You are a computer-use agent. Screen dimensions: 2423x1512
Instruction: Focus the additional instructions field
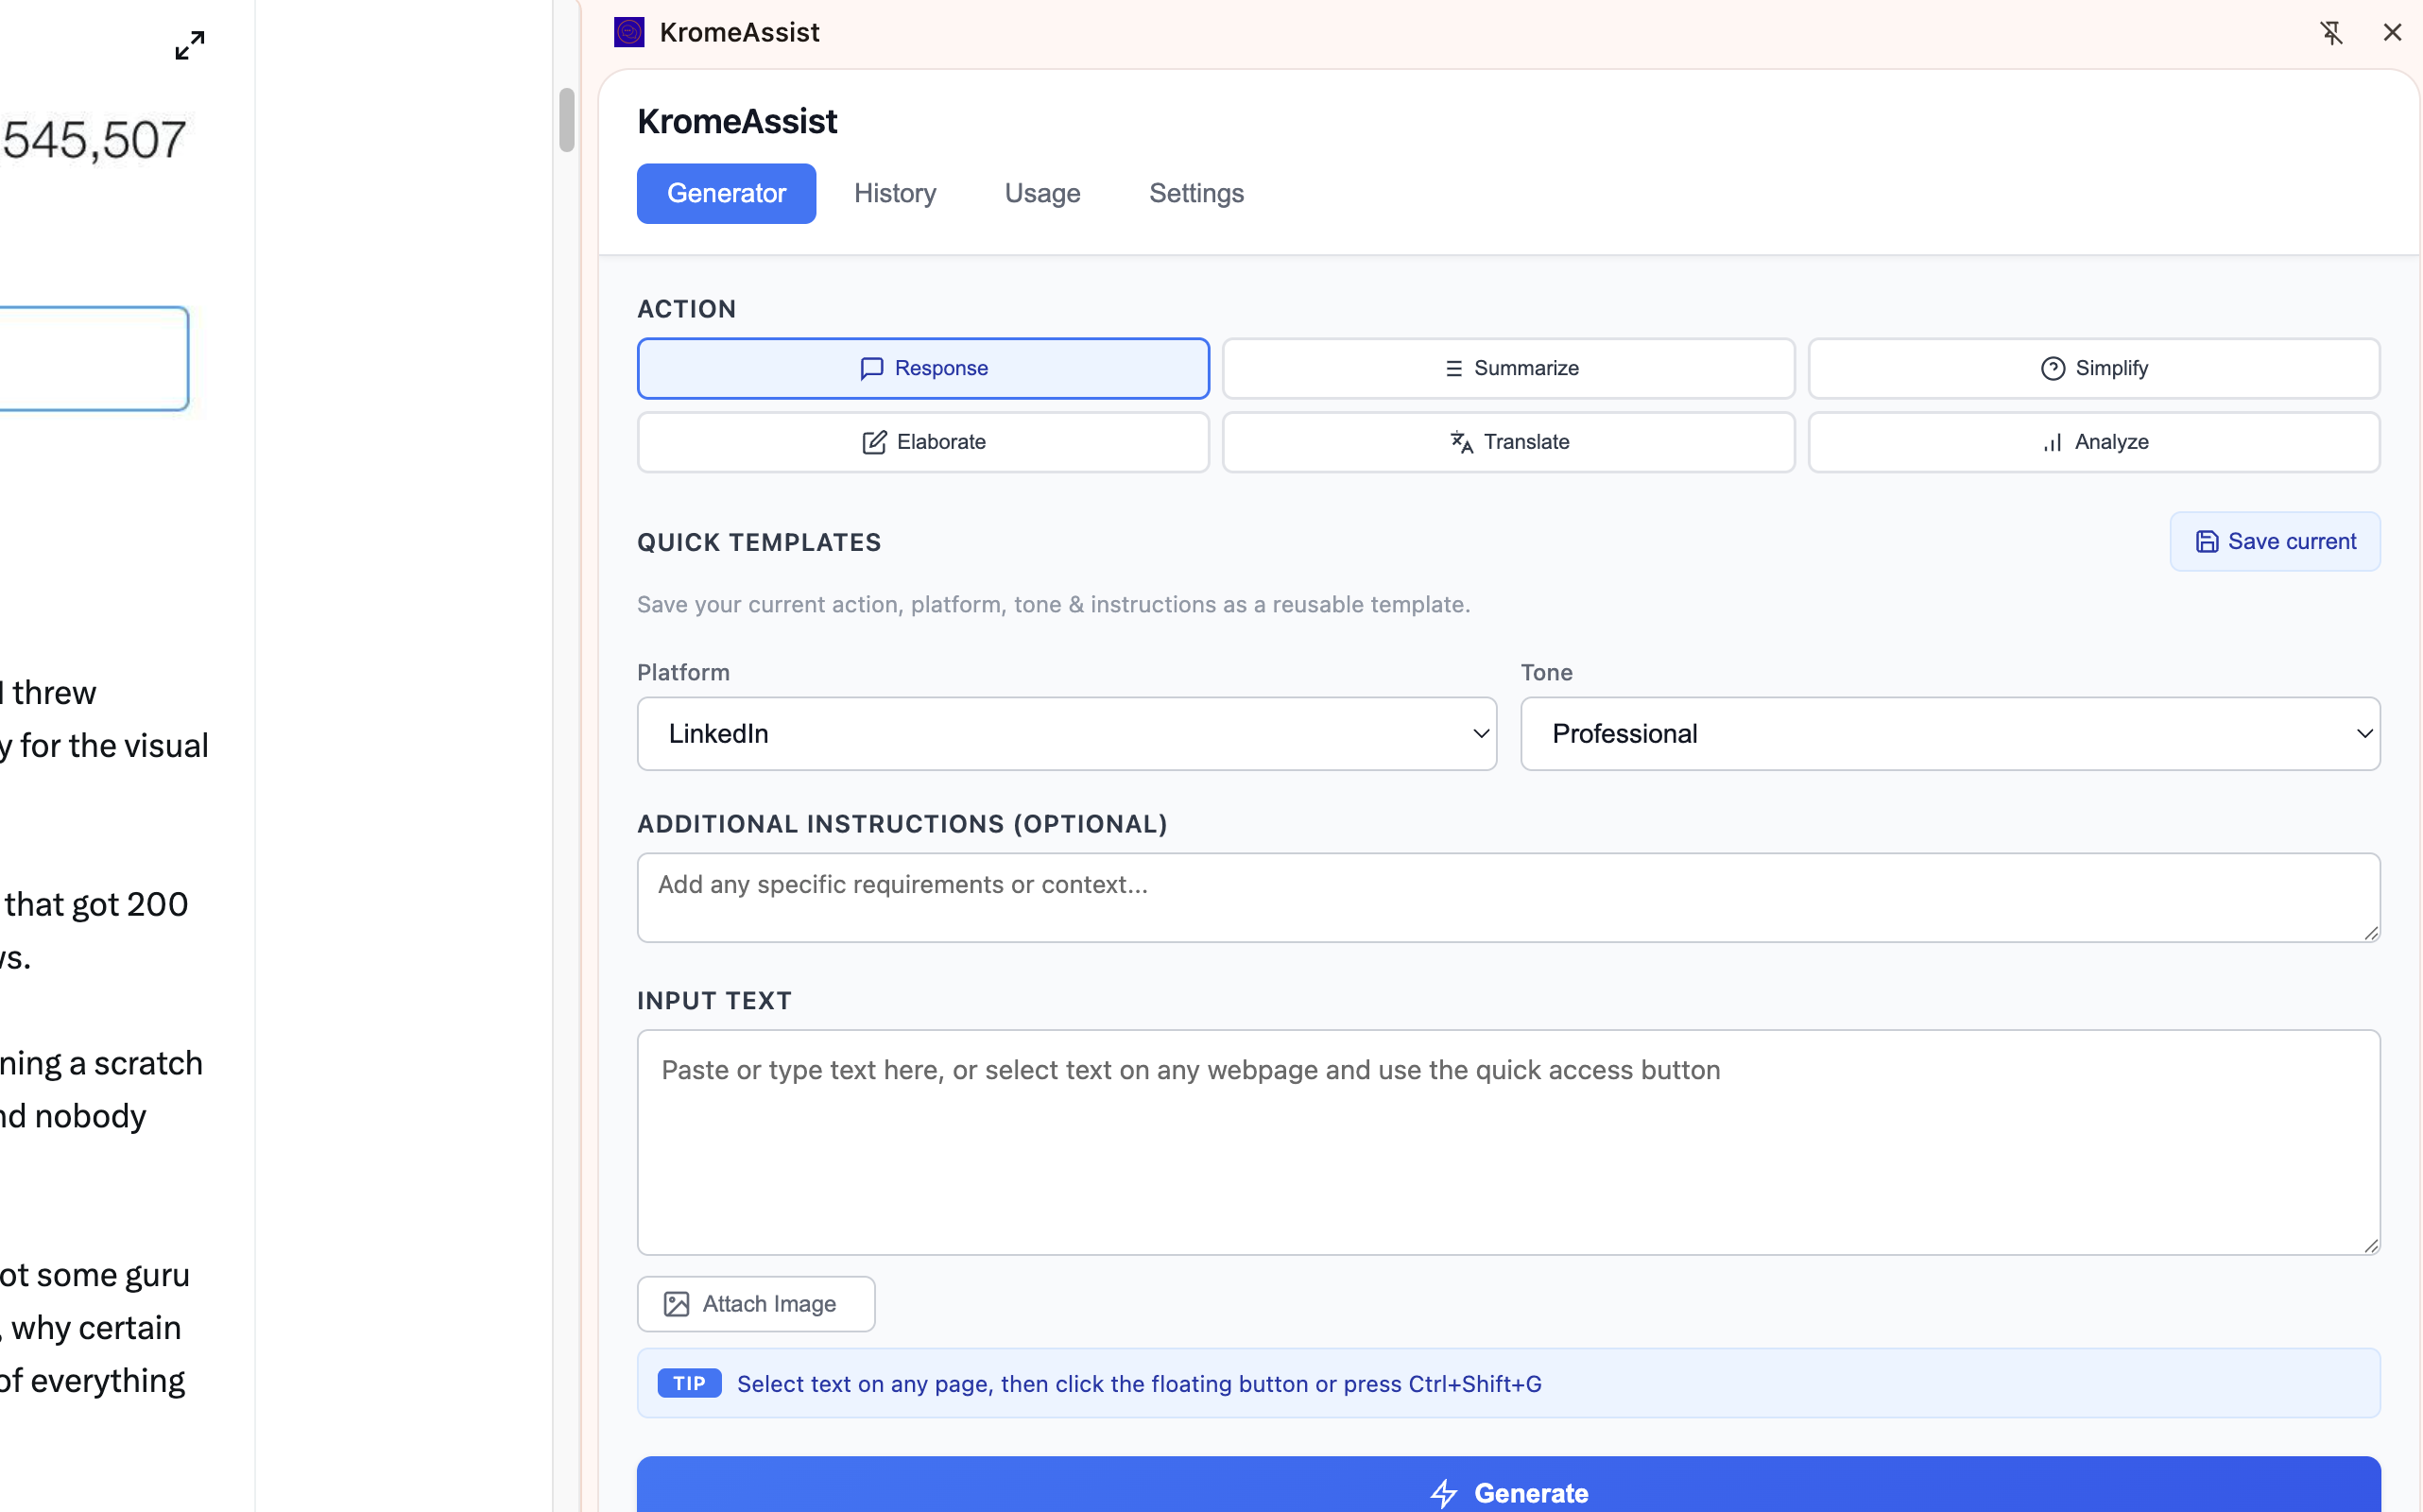1508,897
